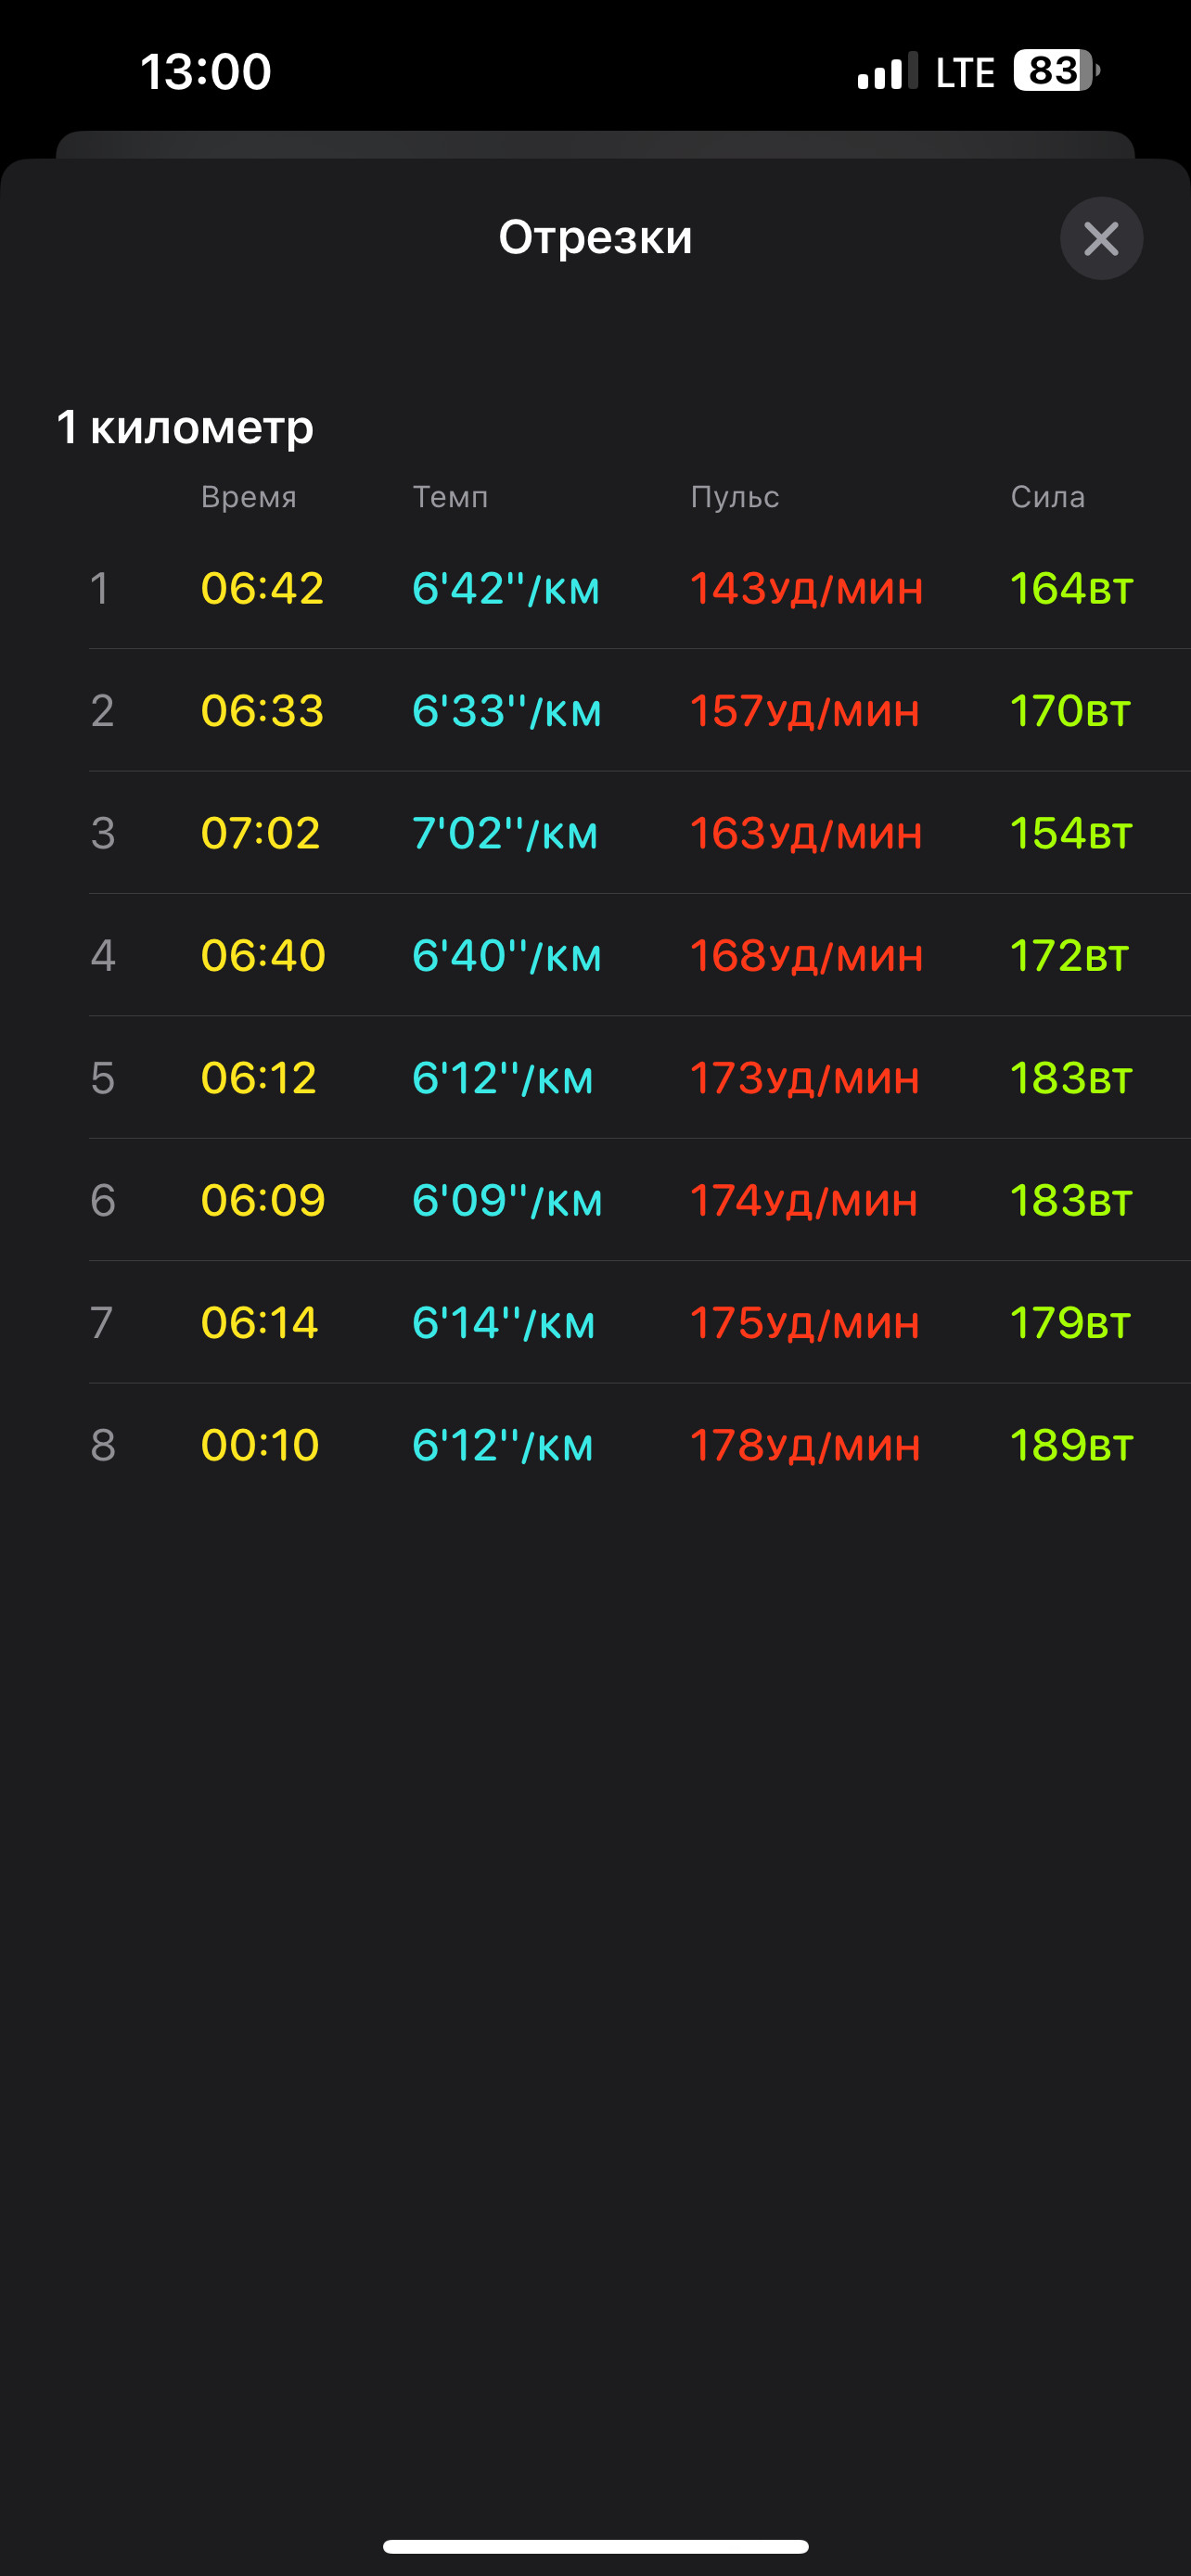Select split 8 time 00:10
The width and height of the screenshot is (1191, 2576).
click(260, 1445)
